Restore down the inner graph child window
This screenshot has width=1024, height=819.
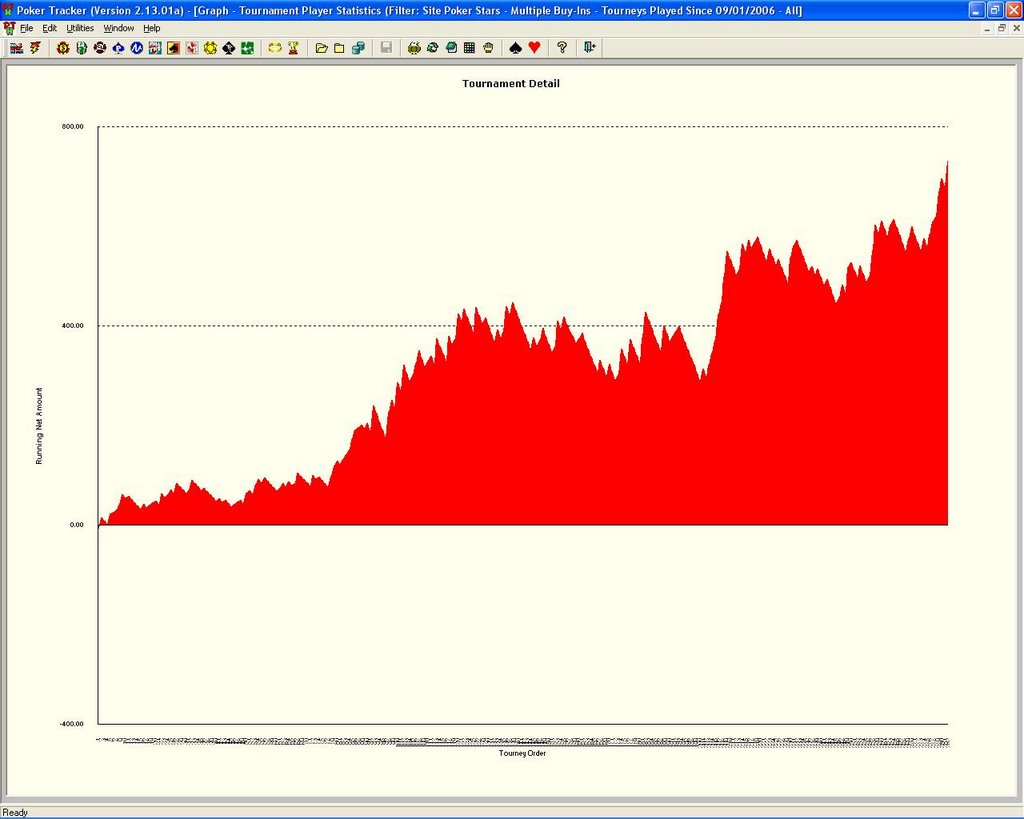1002,29
